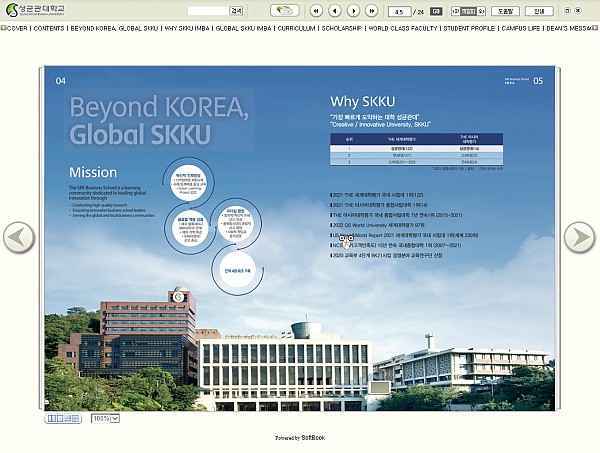600x453 pixels.
Task: Go to the next page in the toolbar
Action: [353, 11]
